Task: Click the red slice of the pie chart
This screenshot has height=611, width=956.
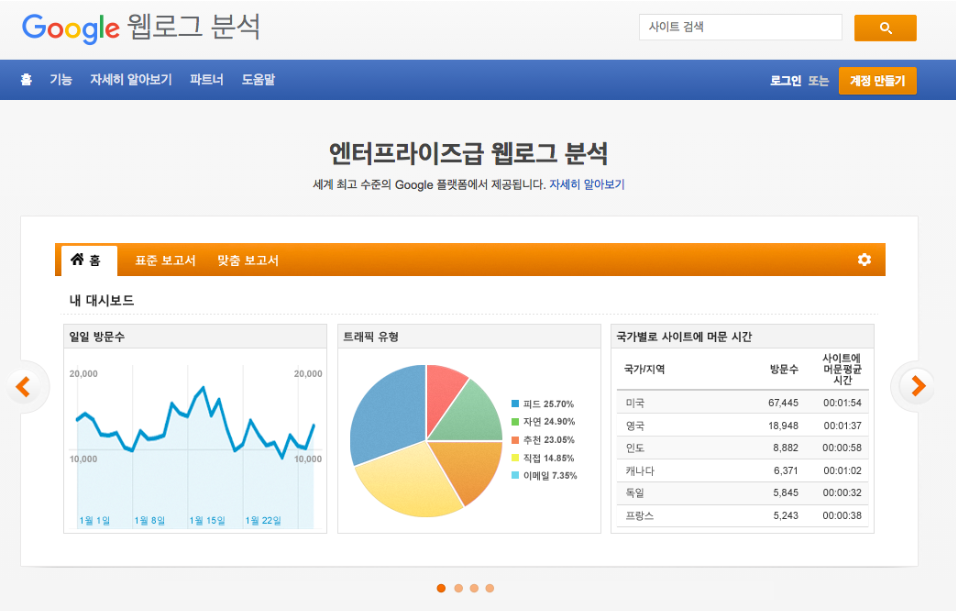Action: coord(443,393)
